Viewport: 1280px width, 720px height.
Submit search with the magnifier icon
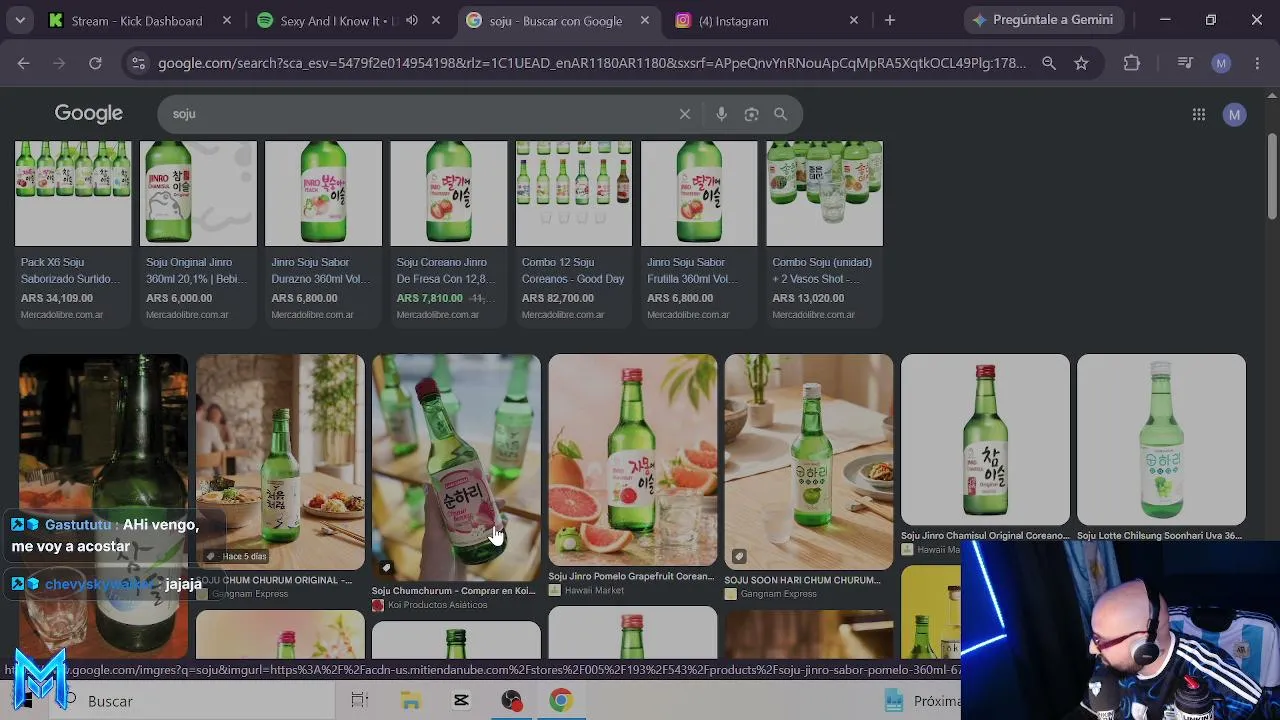pos(781,114)
